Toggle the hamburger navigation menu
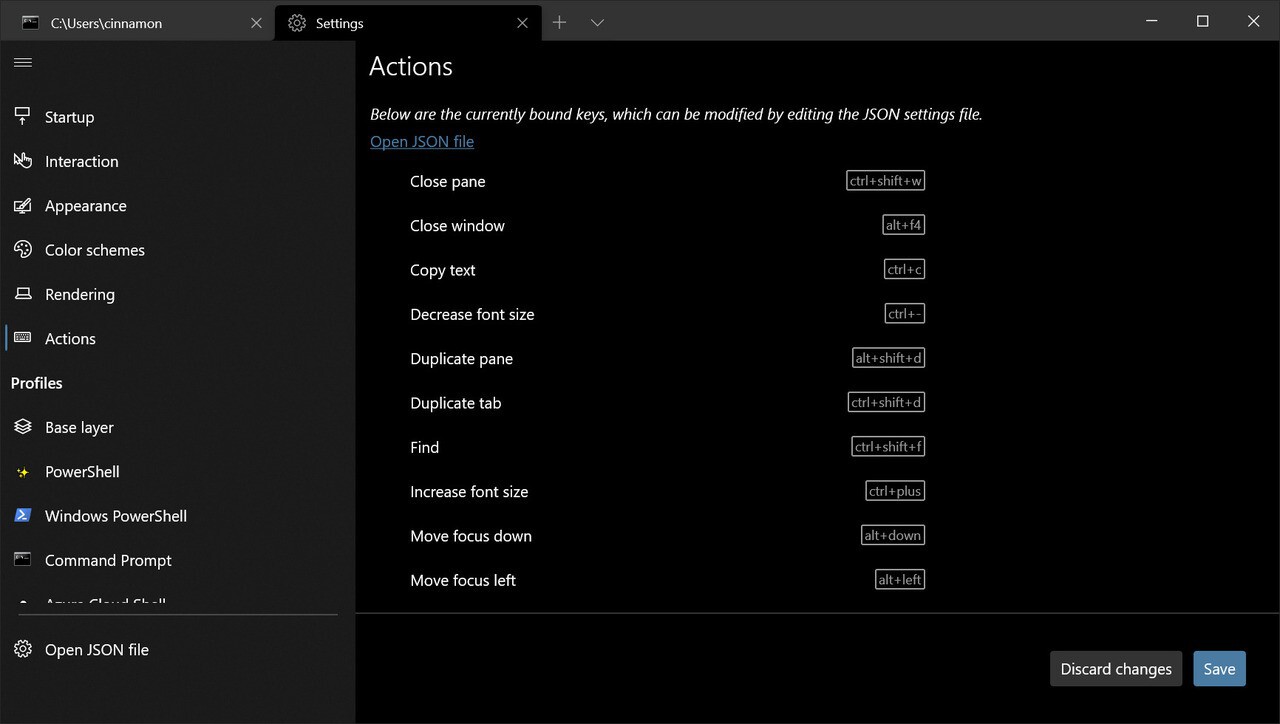 click(23, 63)
